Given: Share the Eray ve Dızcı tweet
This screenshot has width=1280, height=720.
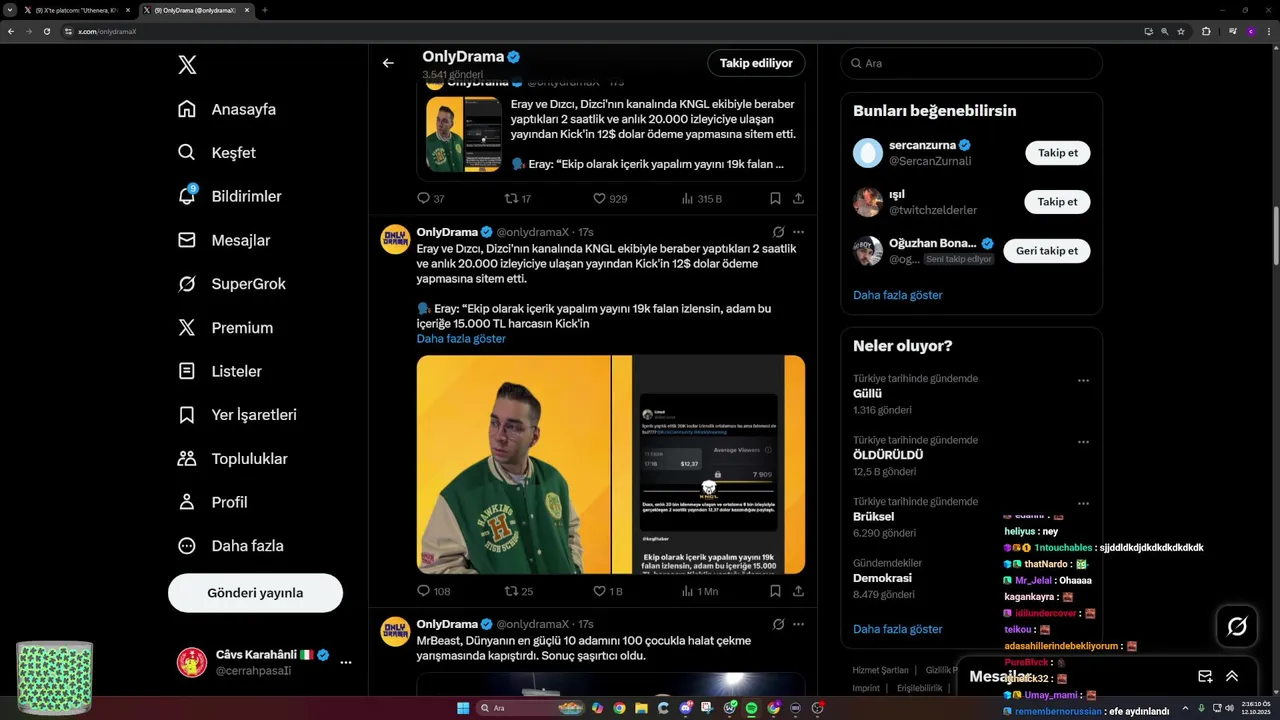Looking at the screenshot, I should click(798, 591).
